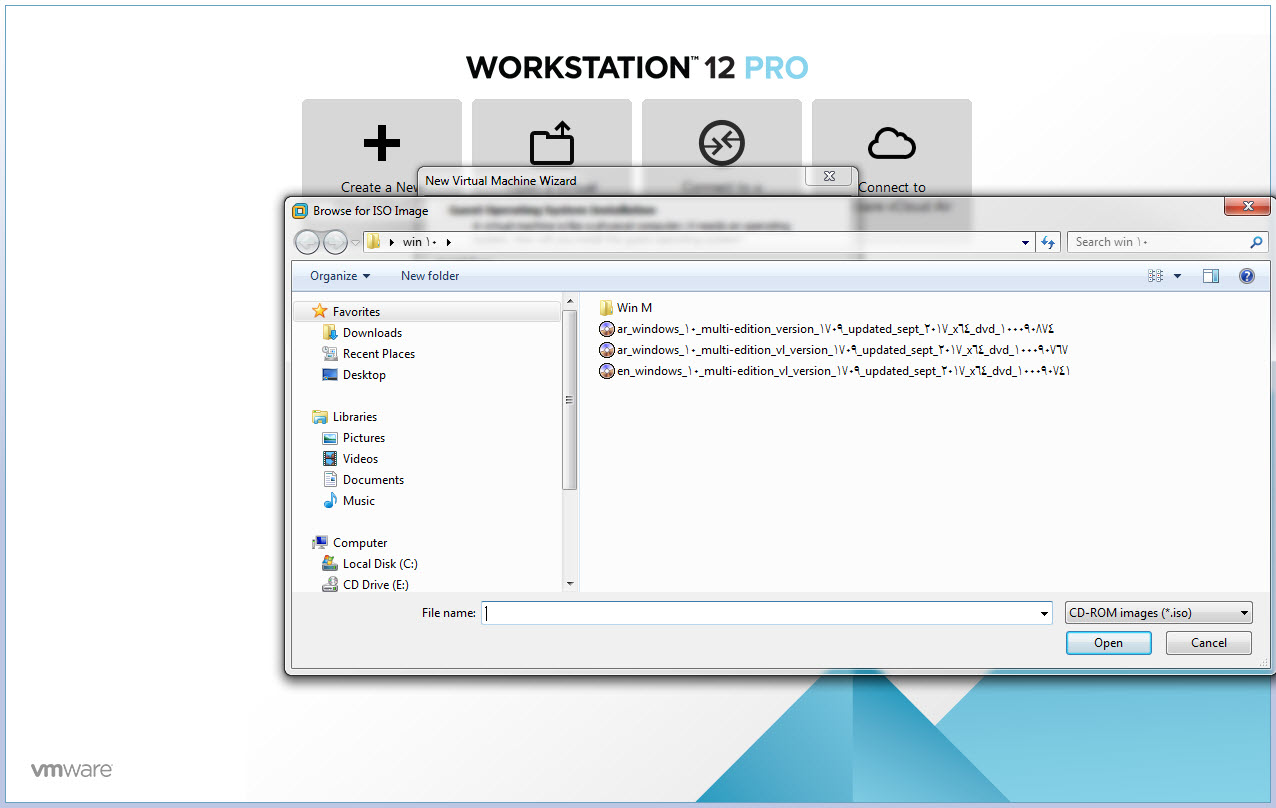Viewport: 1276px width, 808px height.
Task: Click the navigation pane scrollbar thumb
Action: pos(570,399)
